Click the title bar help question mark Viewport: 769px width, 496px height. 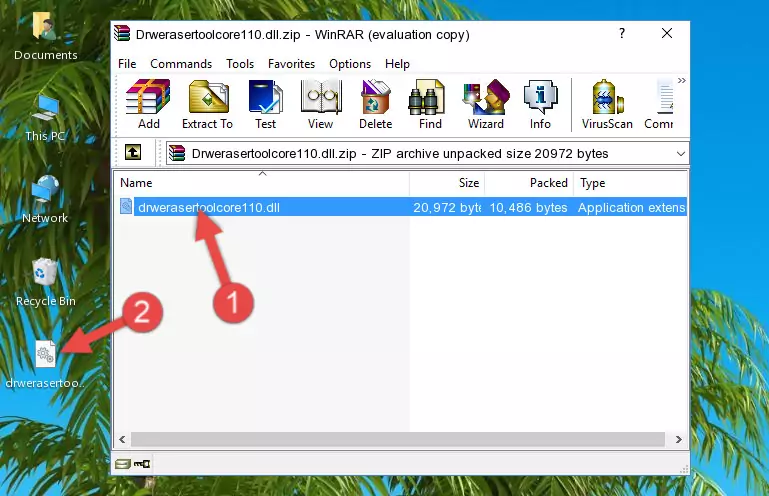(x=622, y=33)
